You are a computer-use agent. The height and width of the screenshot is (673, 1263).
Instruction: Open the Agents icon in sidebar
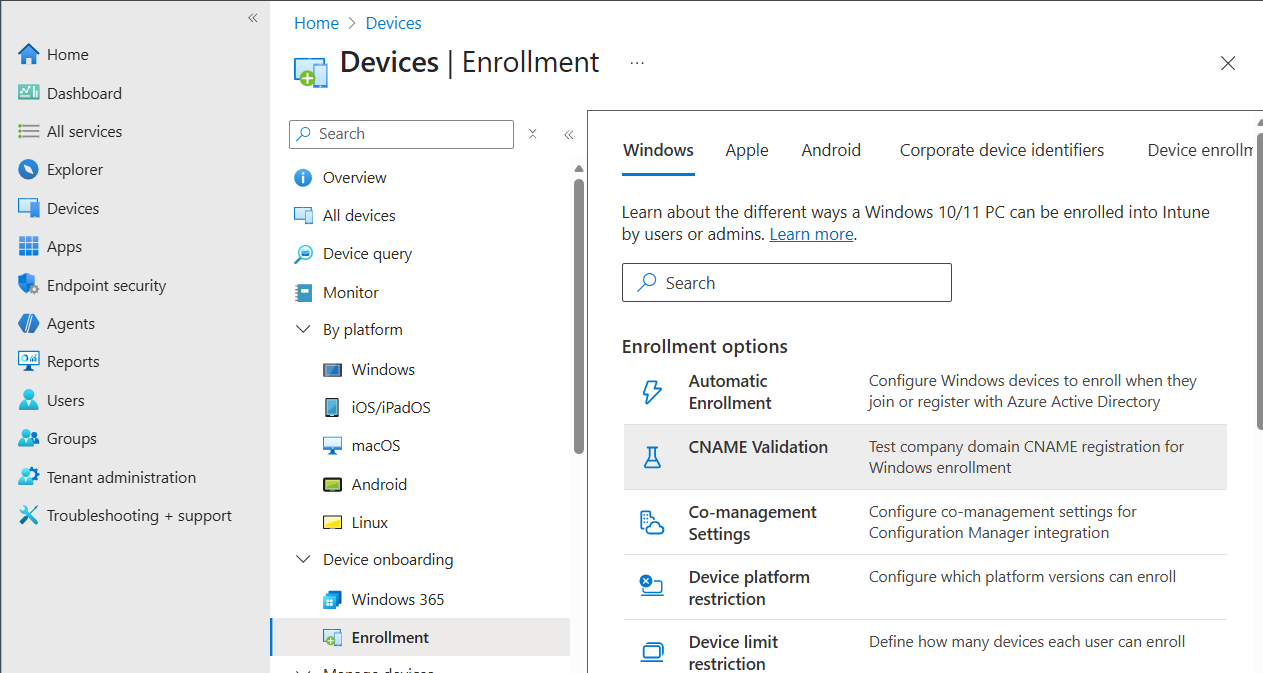pyautogui.click(x=28, y=324)
